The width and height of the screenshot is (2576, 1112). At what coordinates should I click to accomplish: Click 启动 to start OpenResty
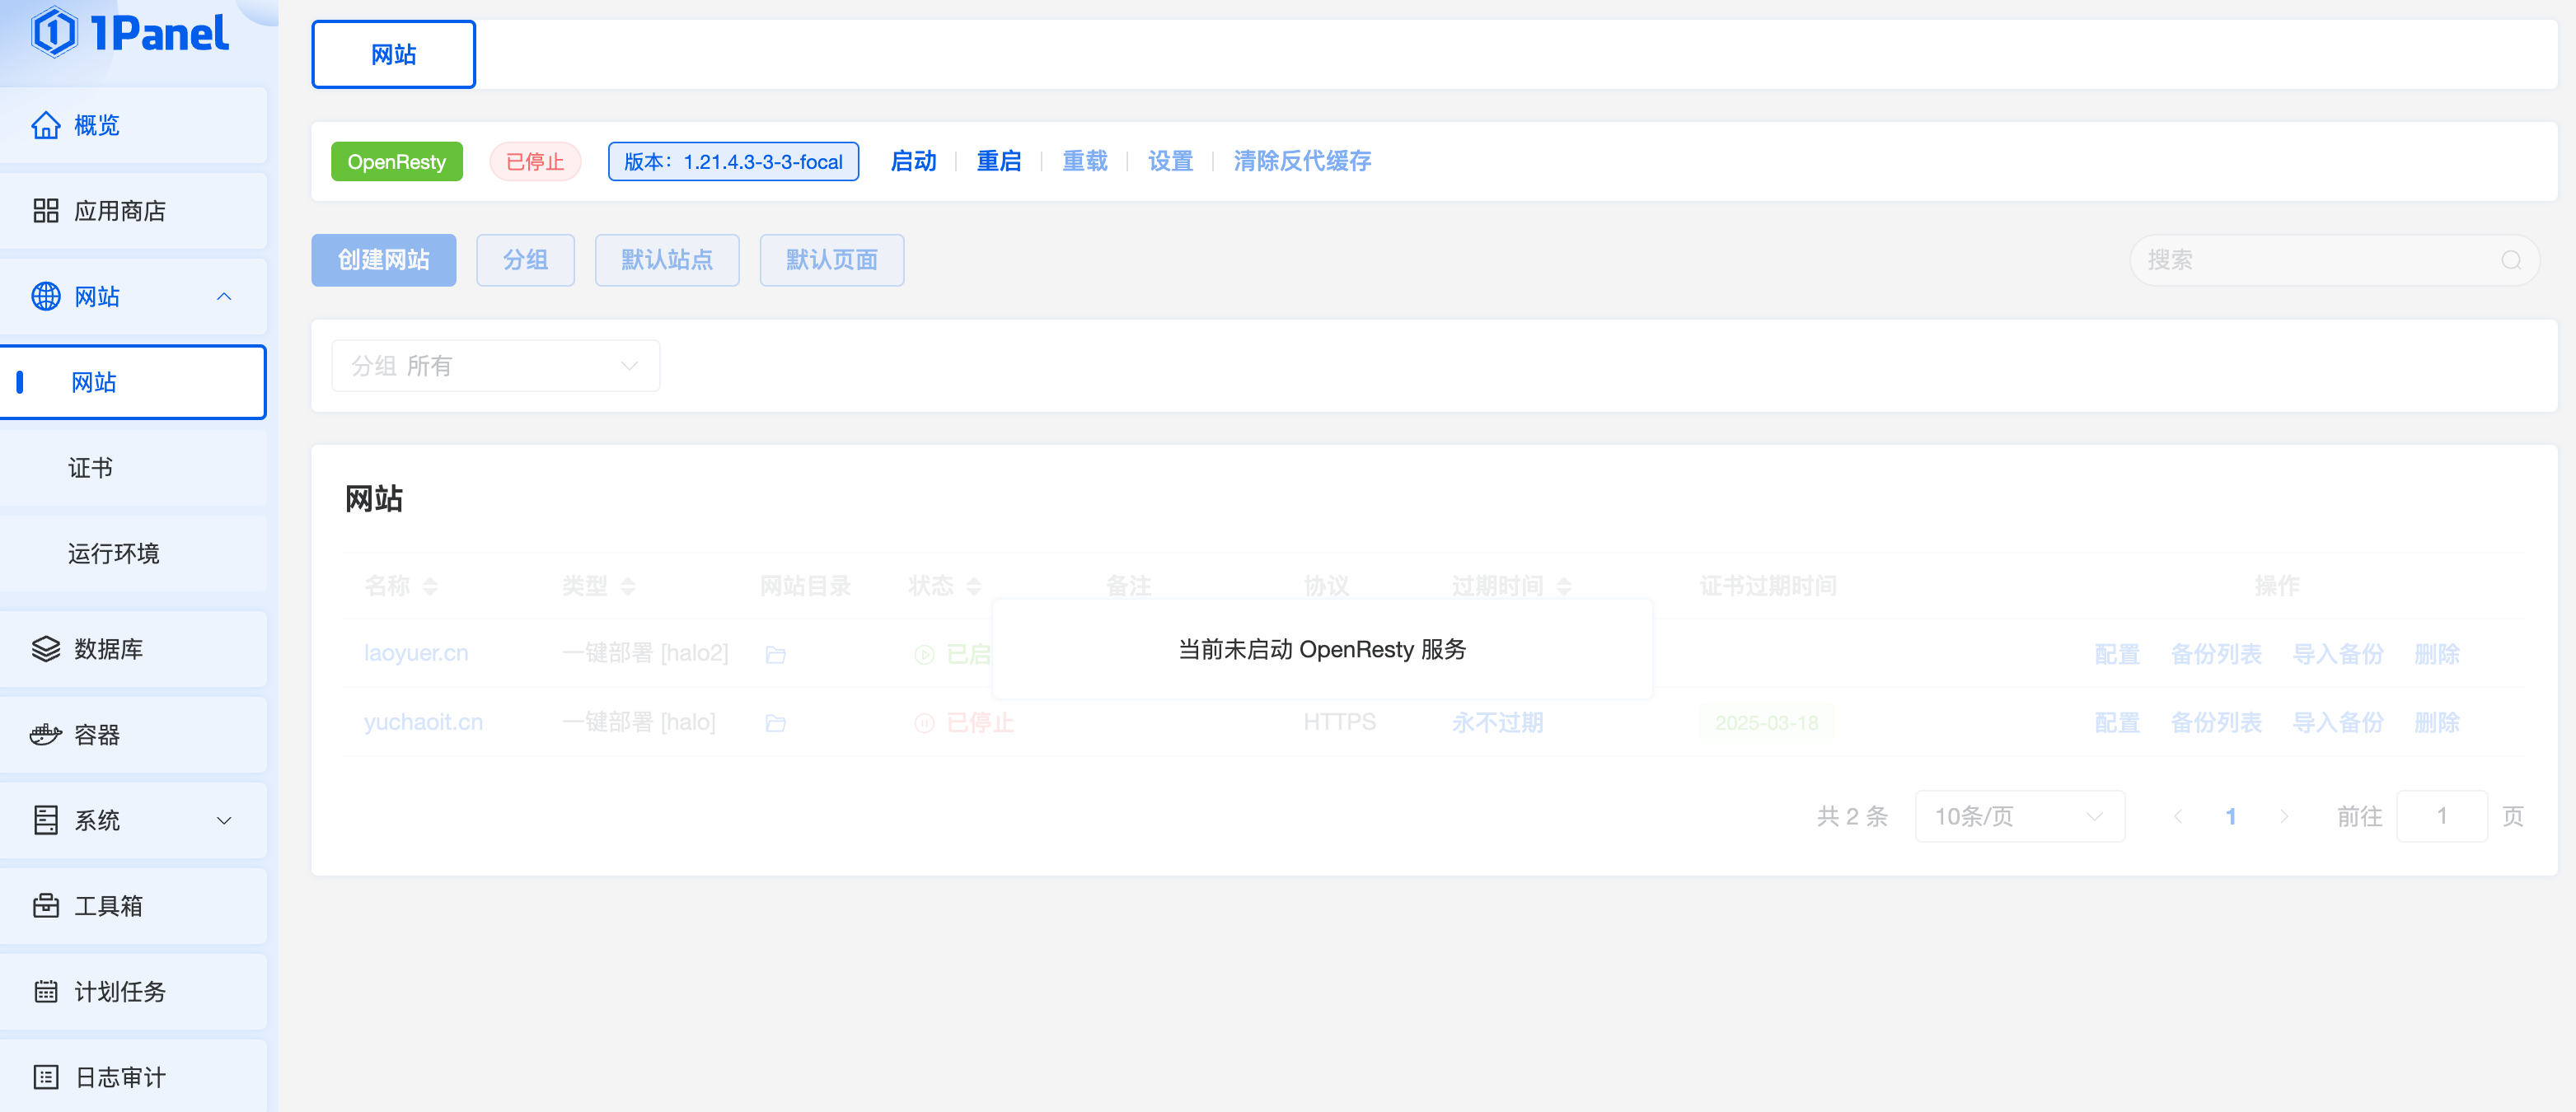click(913, 161)
